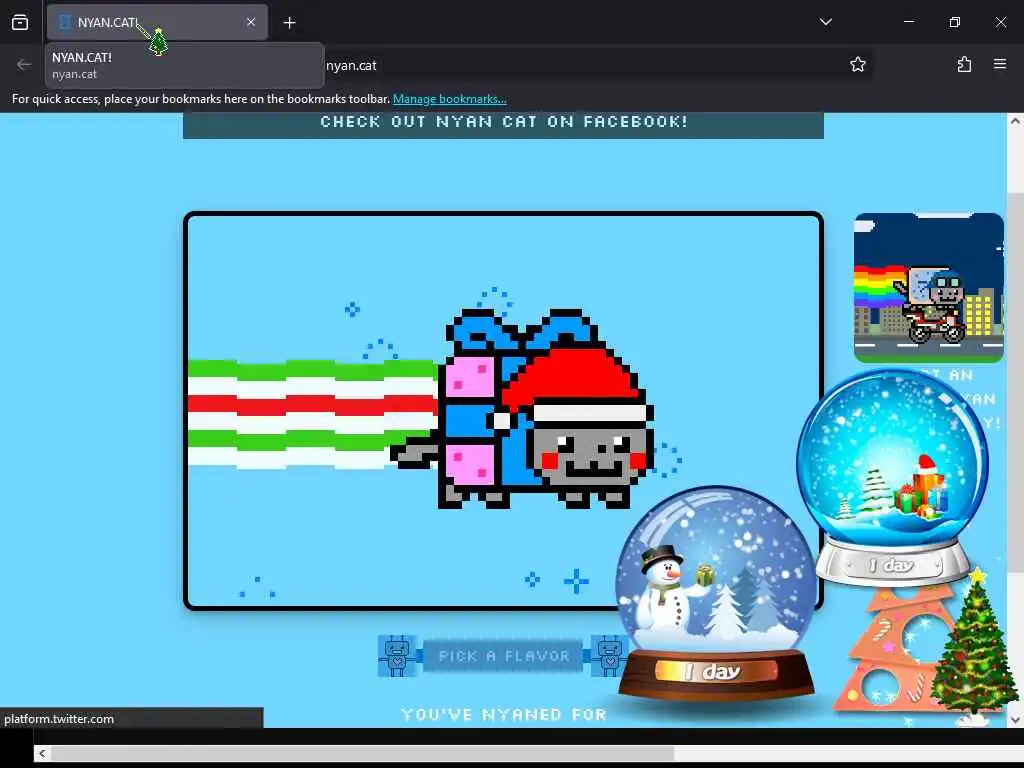
Task: Click the robot icon left of Pick a Flavor
Action: tap(398, 656)
